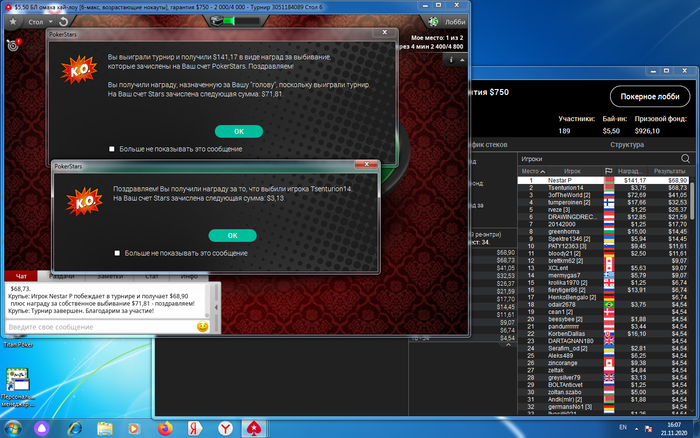Image resolution: width=700 pixels, height=438 pixels.
Task: Open the Yandex 'Я' taskbar shortcut
Action: tap(195, 429)
